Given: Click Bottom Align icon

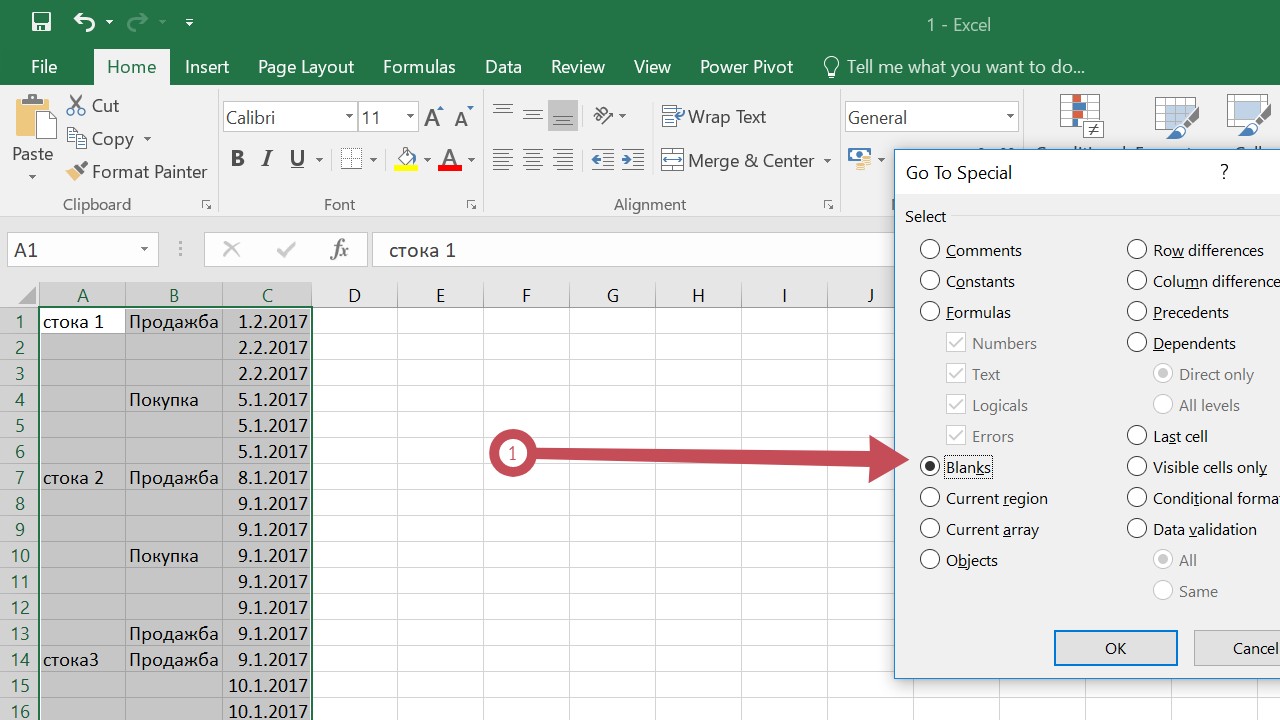Looking at the screenshot, I should tap(563, 116).
